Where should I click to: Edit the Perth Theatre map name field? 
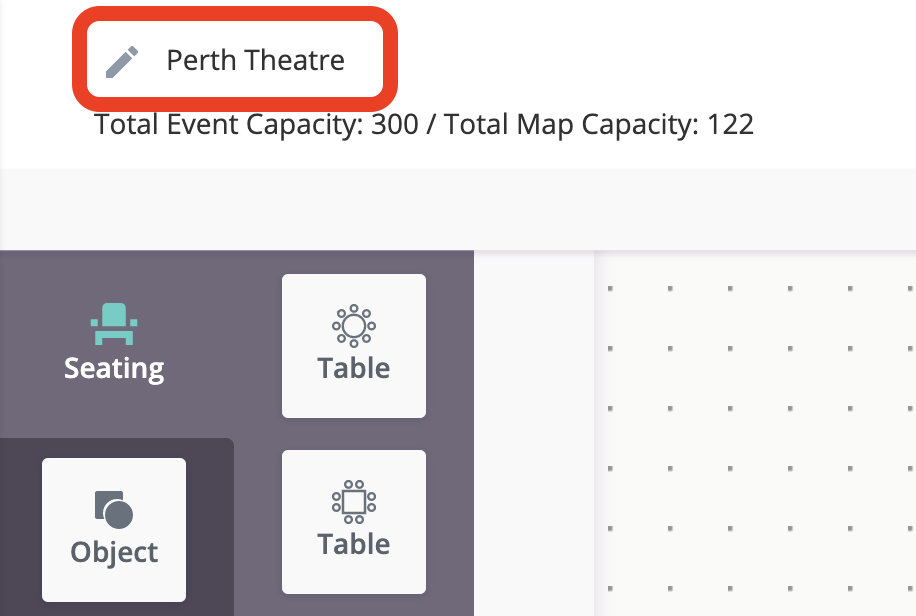click(255, 60)
